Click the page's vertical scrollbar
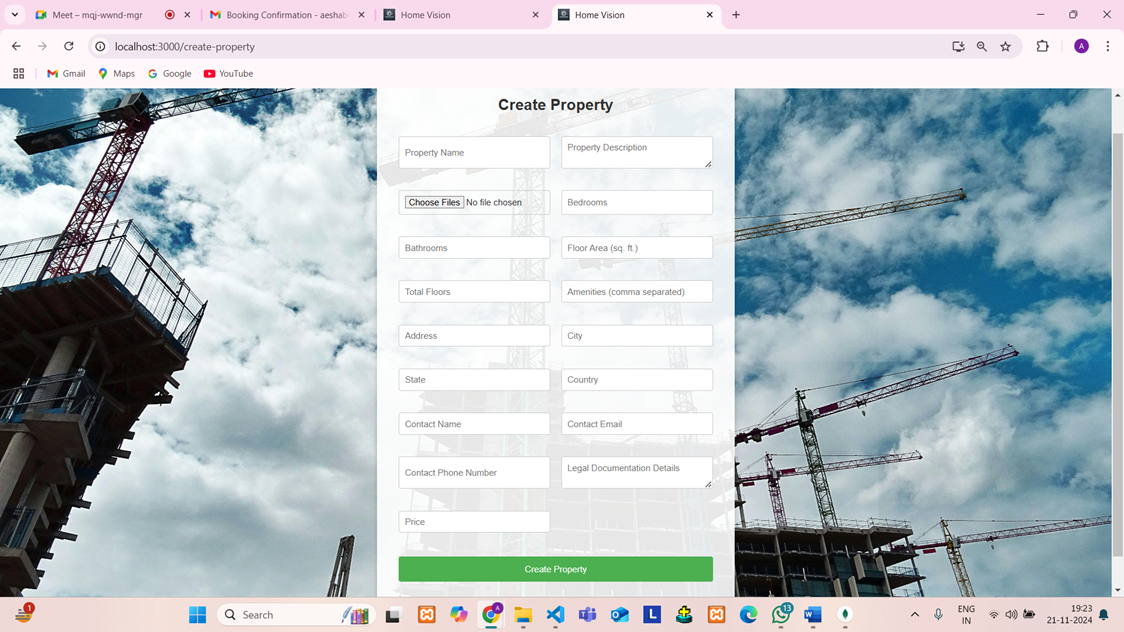The image size is (1124, 632). point(1117,340)
